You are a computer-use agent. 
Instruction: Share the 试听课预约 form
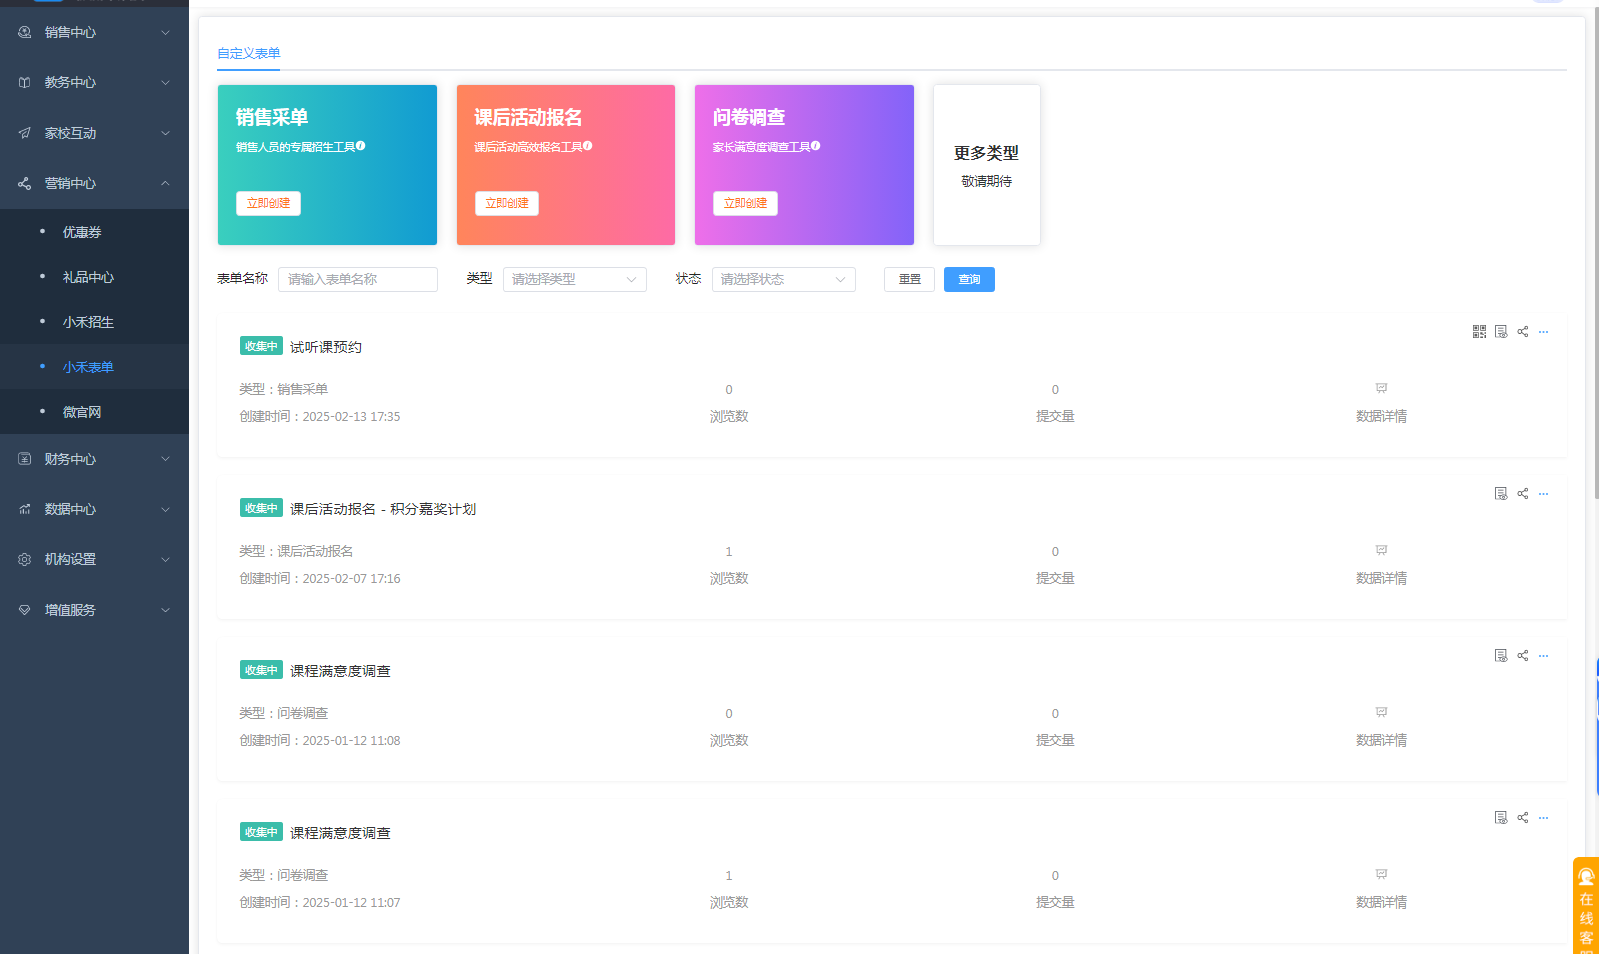click(x=1523, y=332)
